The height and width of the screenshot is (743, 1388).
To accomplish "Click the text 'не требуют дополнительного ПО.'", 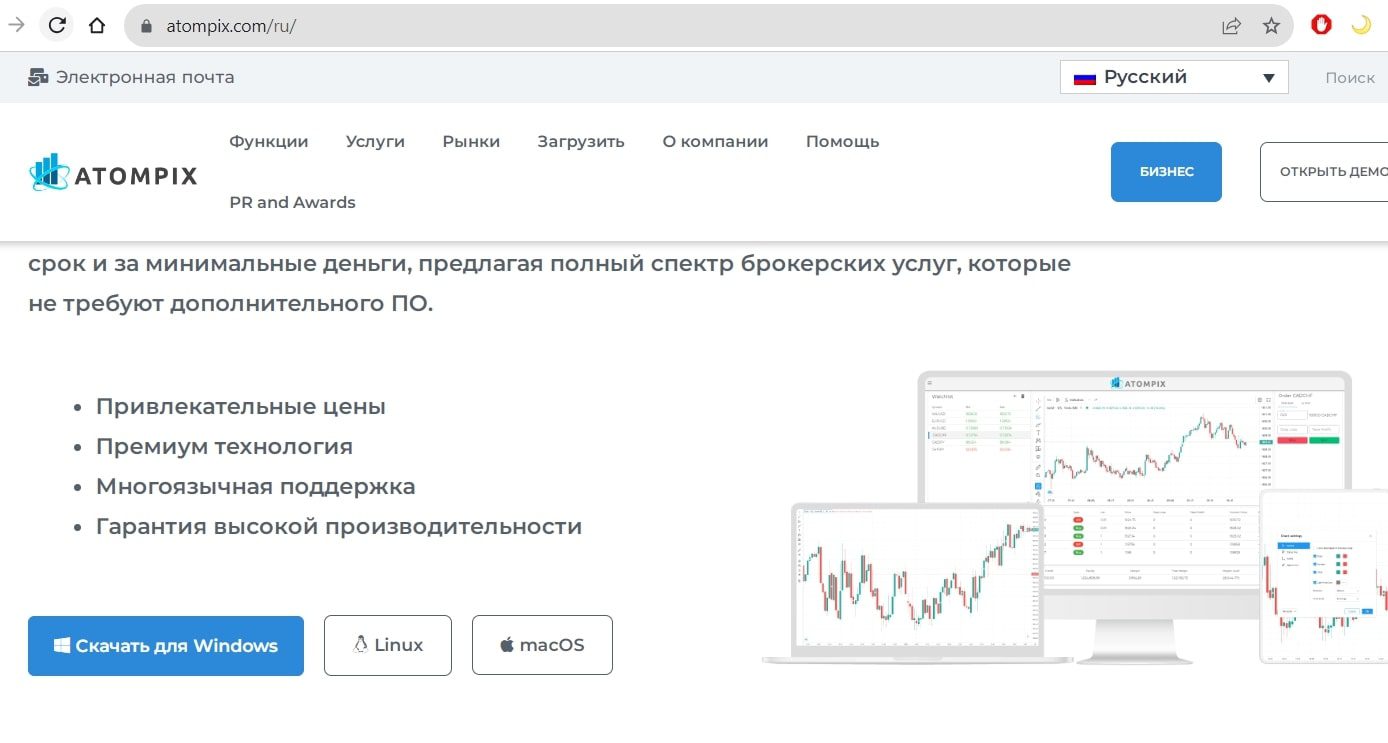I will (231, 304).
